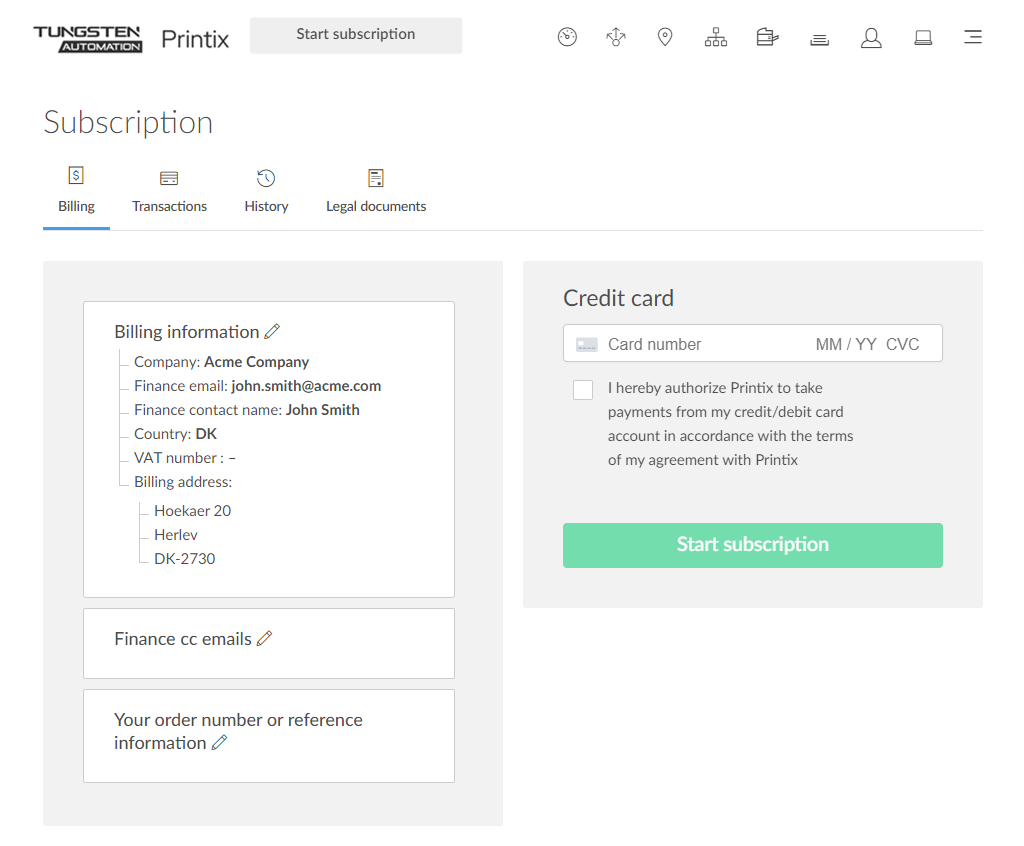Click the green Start subscription button

tap(752, 545)
